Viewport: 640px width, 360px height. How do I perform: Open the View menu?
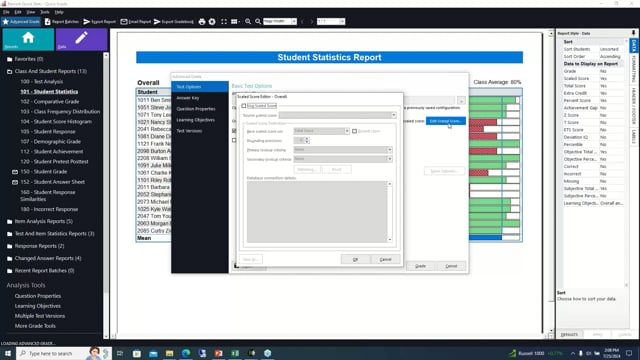[x=31, y=12]
